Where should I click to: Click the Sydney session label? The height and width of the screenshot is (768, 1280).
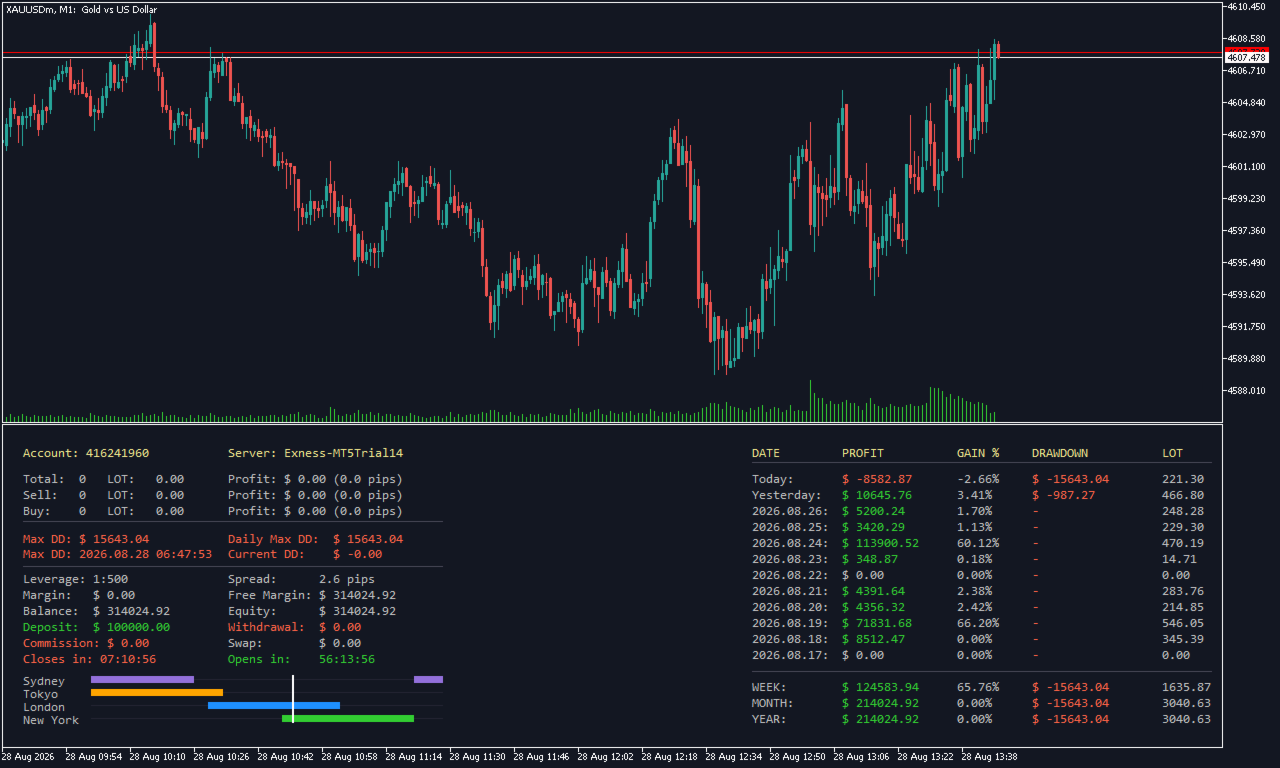coord(44,681)
